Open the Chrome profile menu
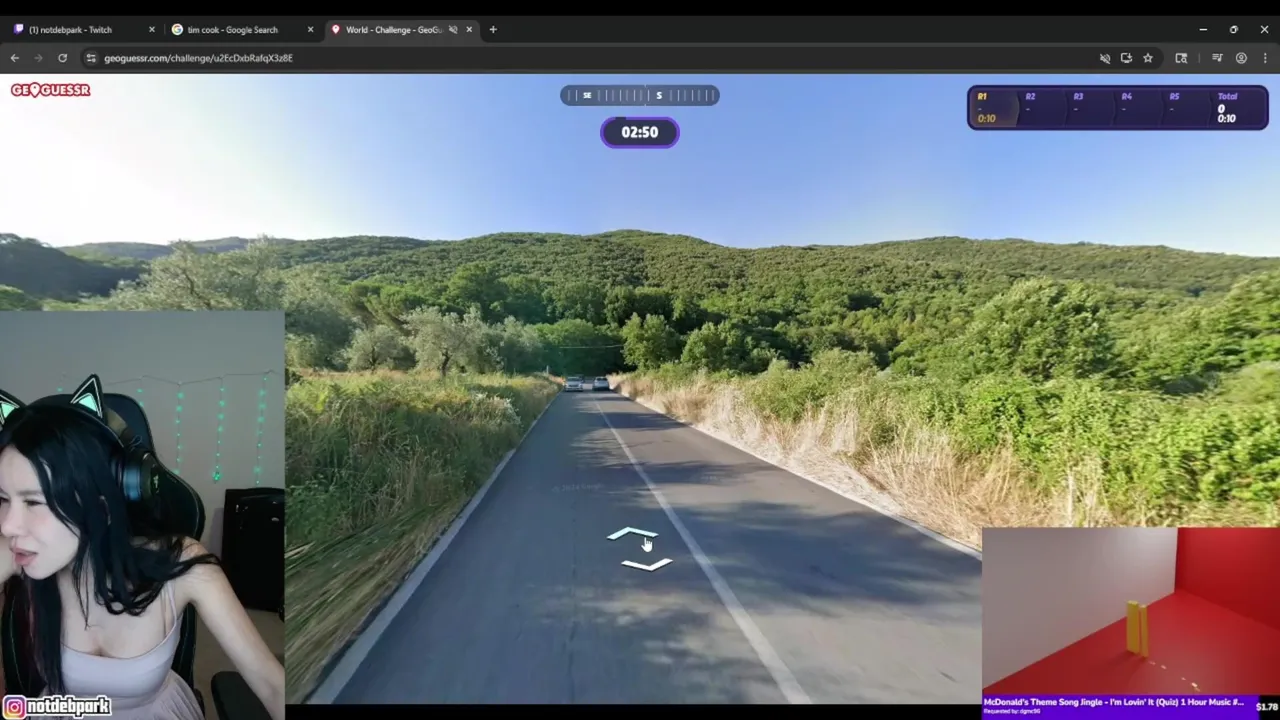 tap(1241, 58)
